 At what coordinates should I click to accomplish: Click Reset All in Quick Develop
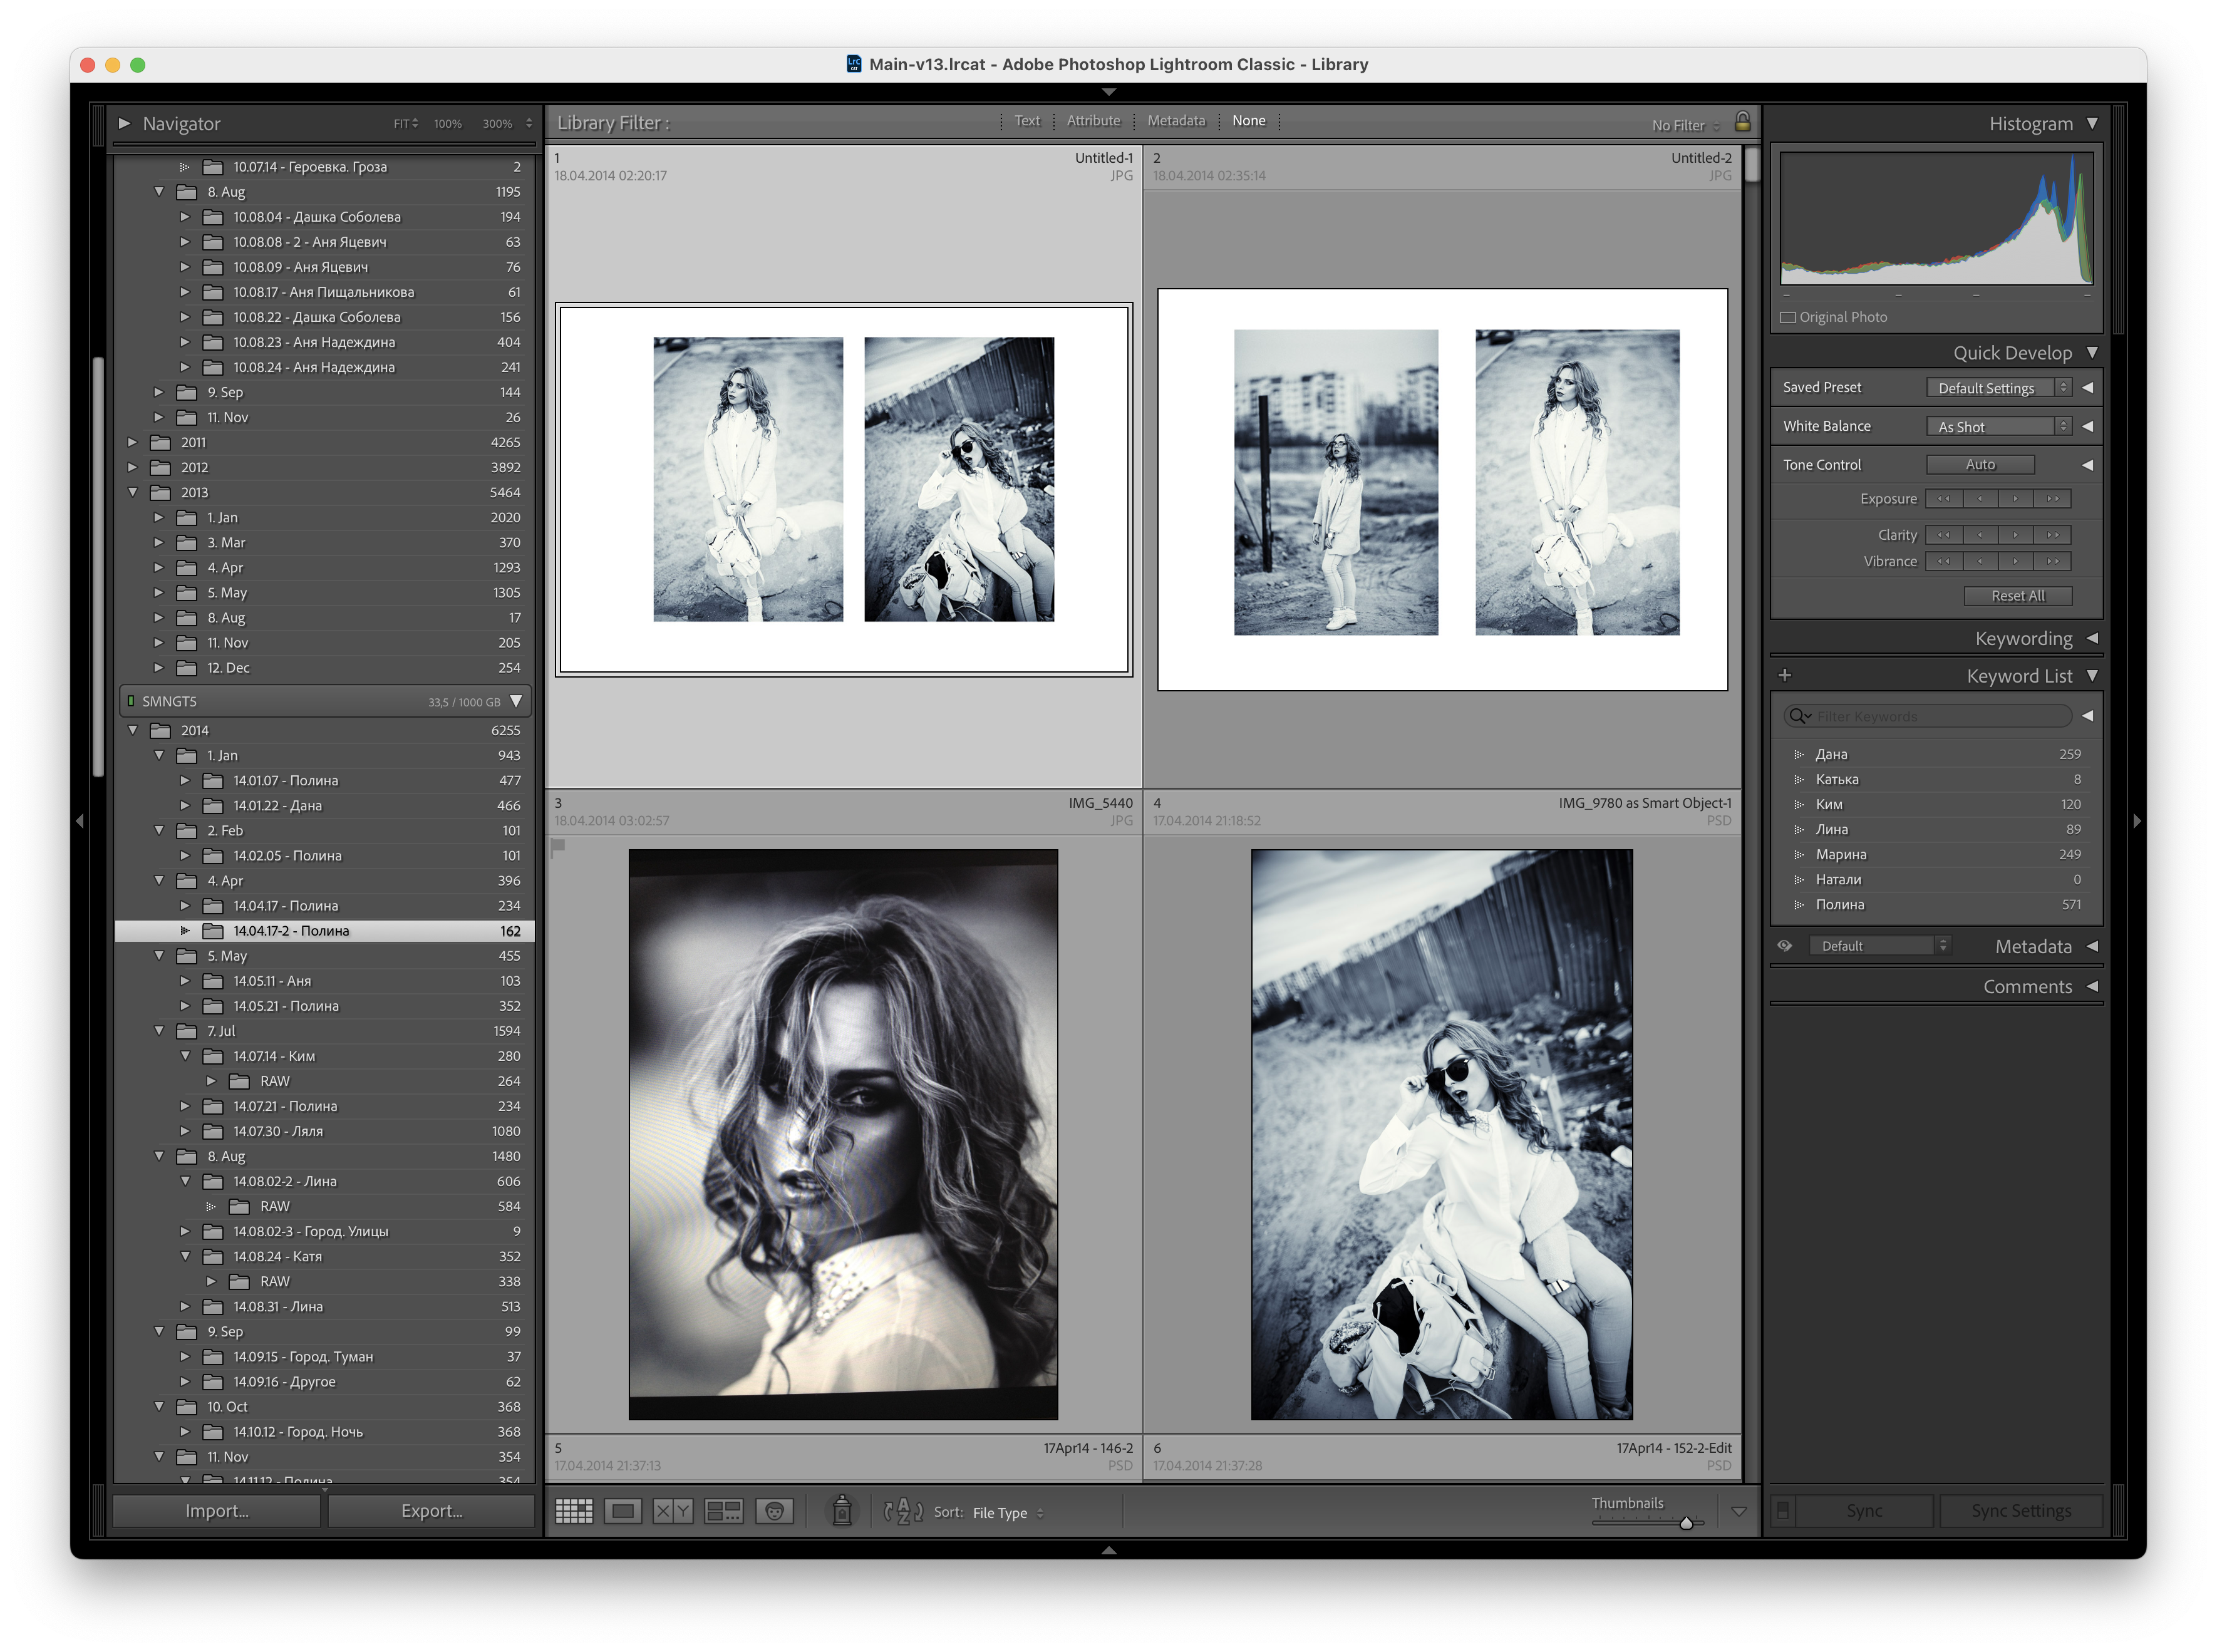pyautogui.click(x=2018, y=596)
